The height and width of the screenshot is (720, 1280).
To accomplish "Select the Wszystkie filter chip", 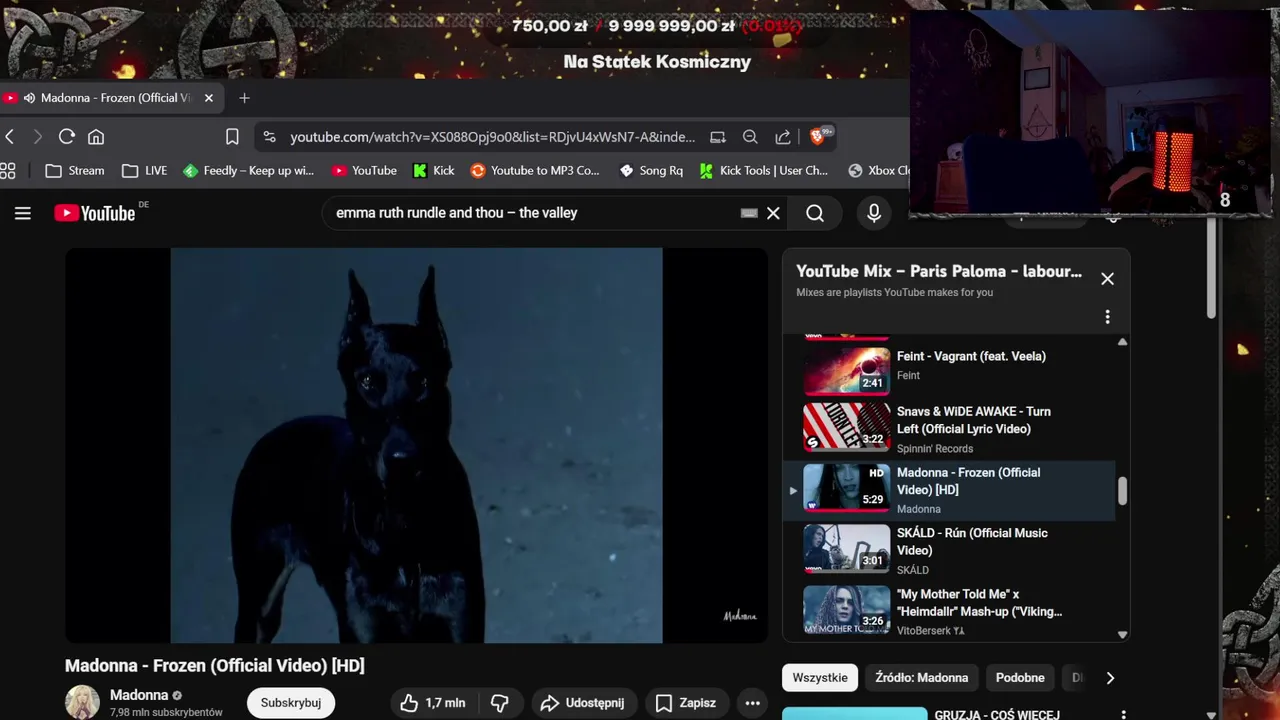I will tap(820, 678).
